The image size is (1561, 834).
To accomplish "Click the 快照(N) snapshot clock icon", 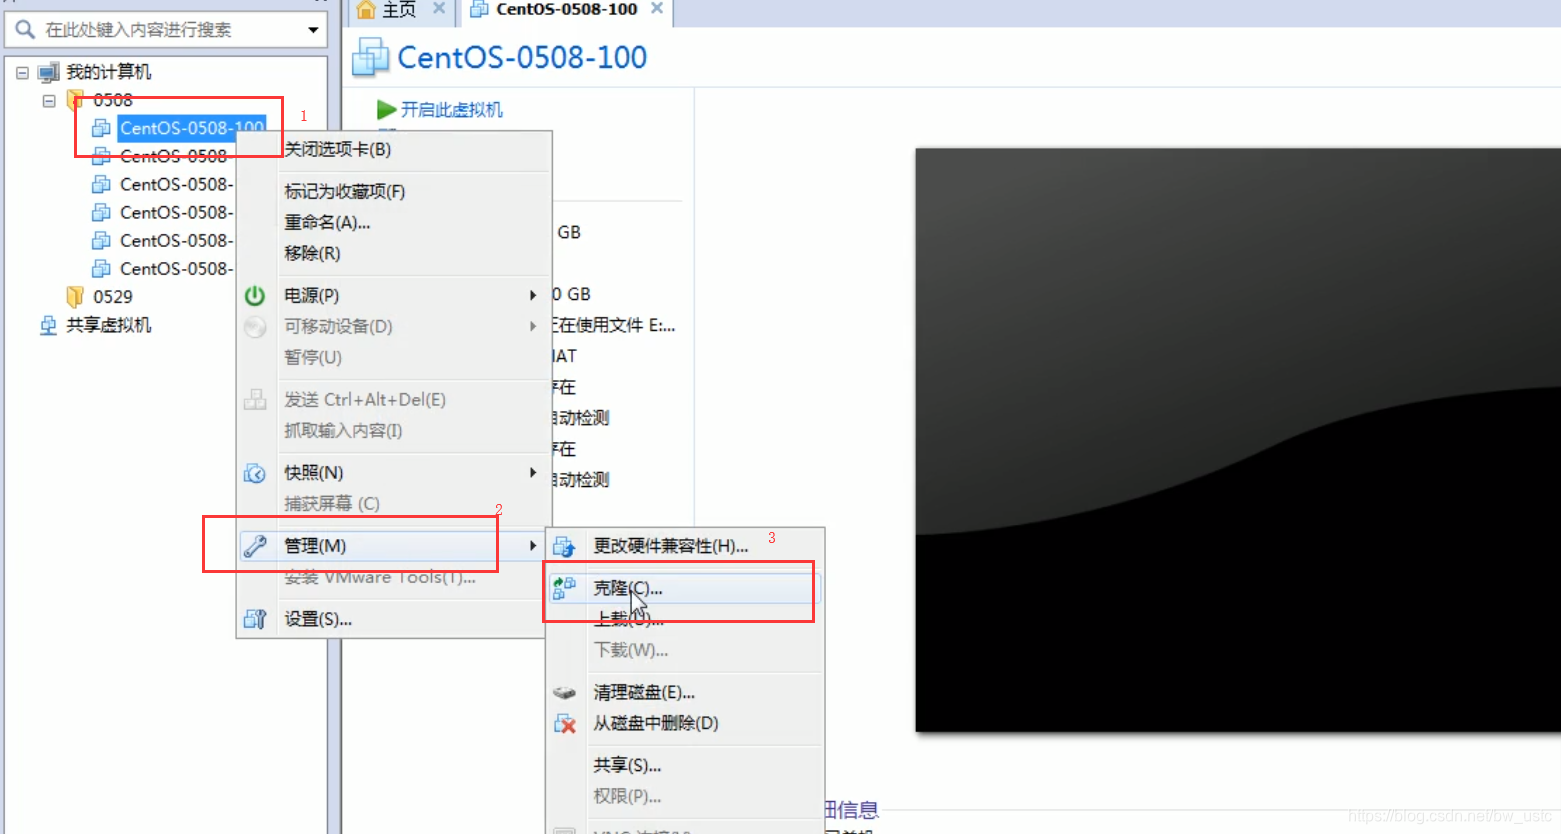I will click(x=255, y=473).
